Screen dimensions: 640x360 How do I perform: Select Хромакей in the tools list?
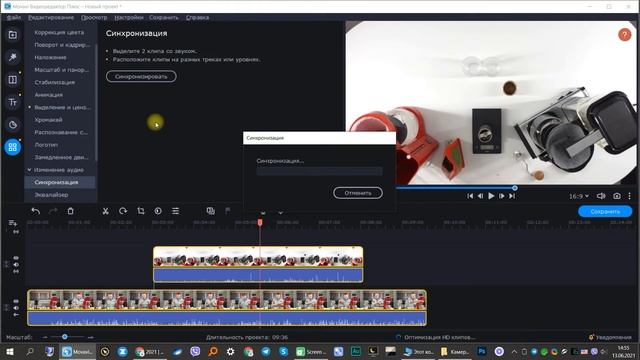[48, 120]
